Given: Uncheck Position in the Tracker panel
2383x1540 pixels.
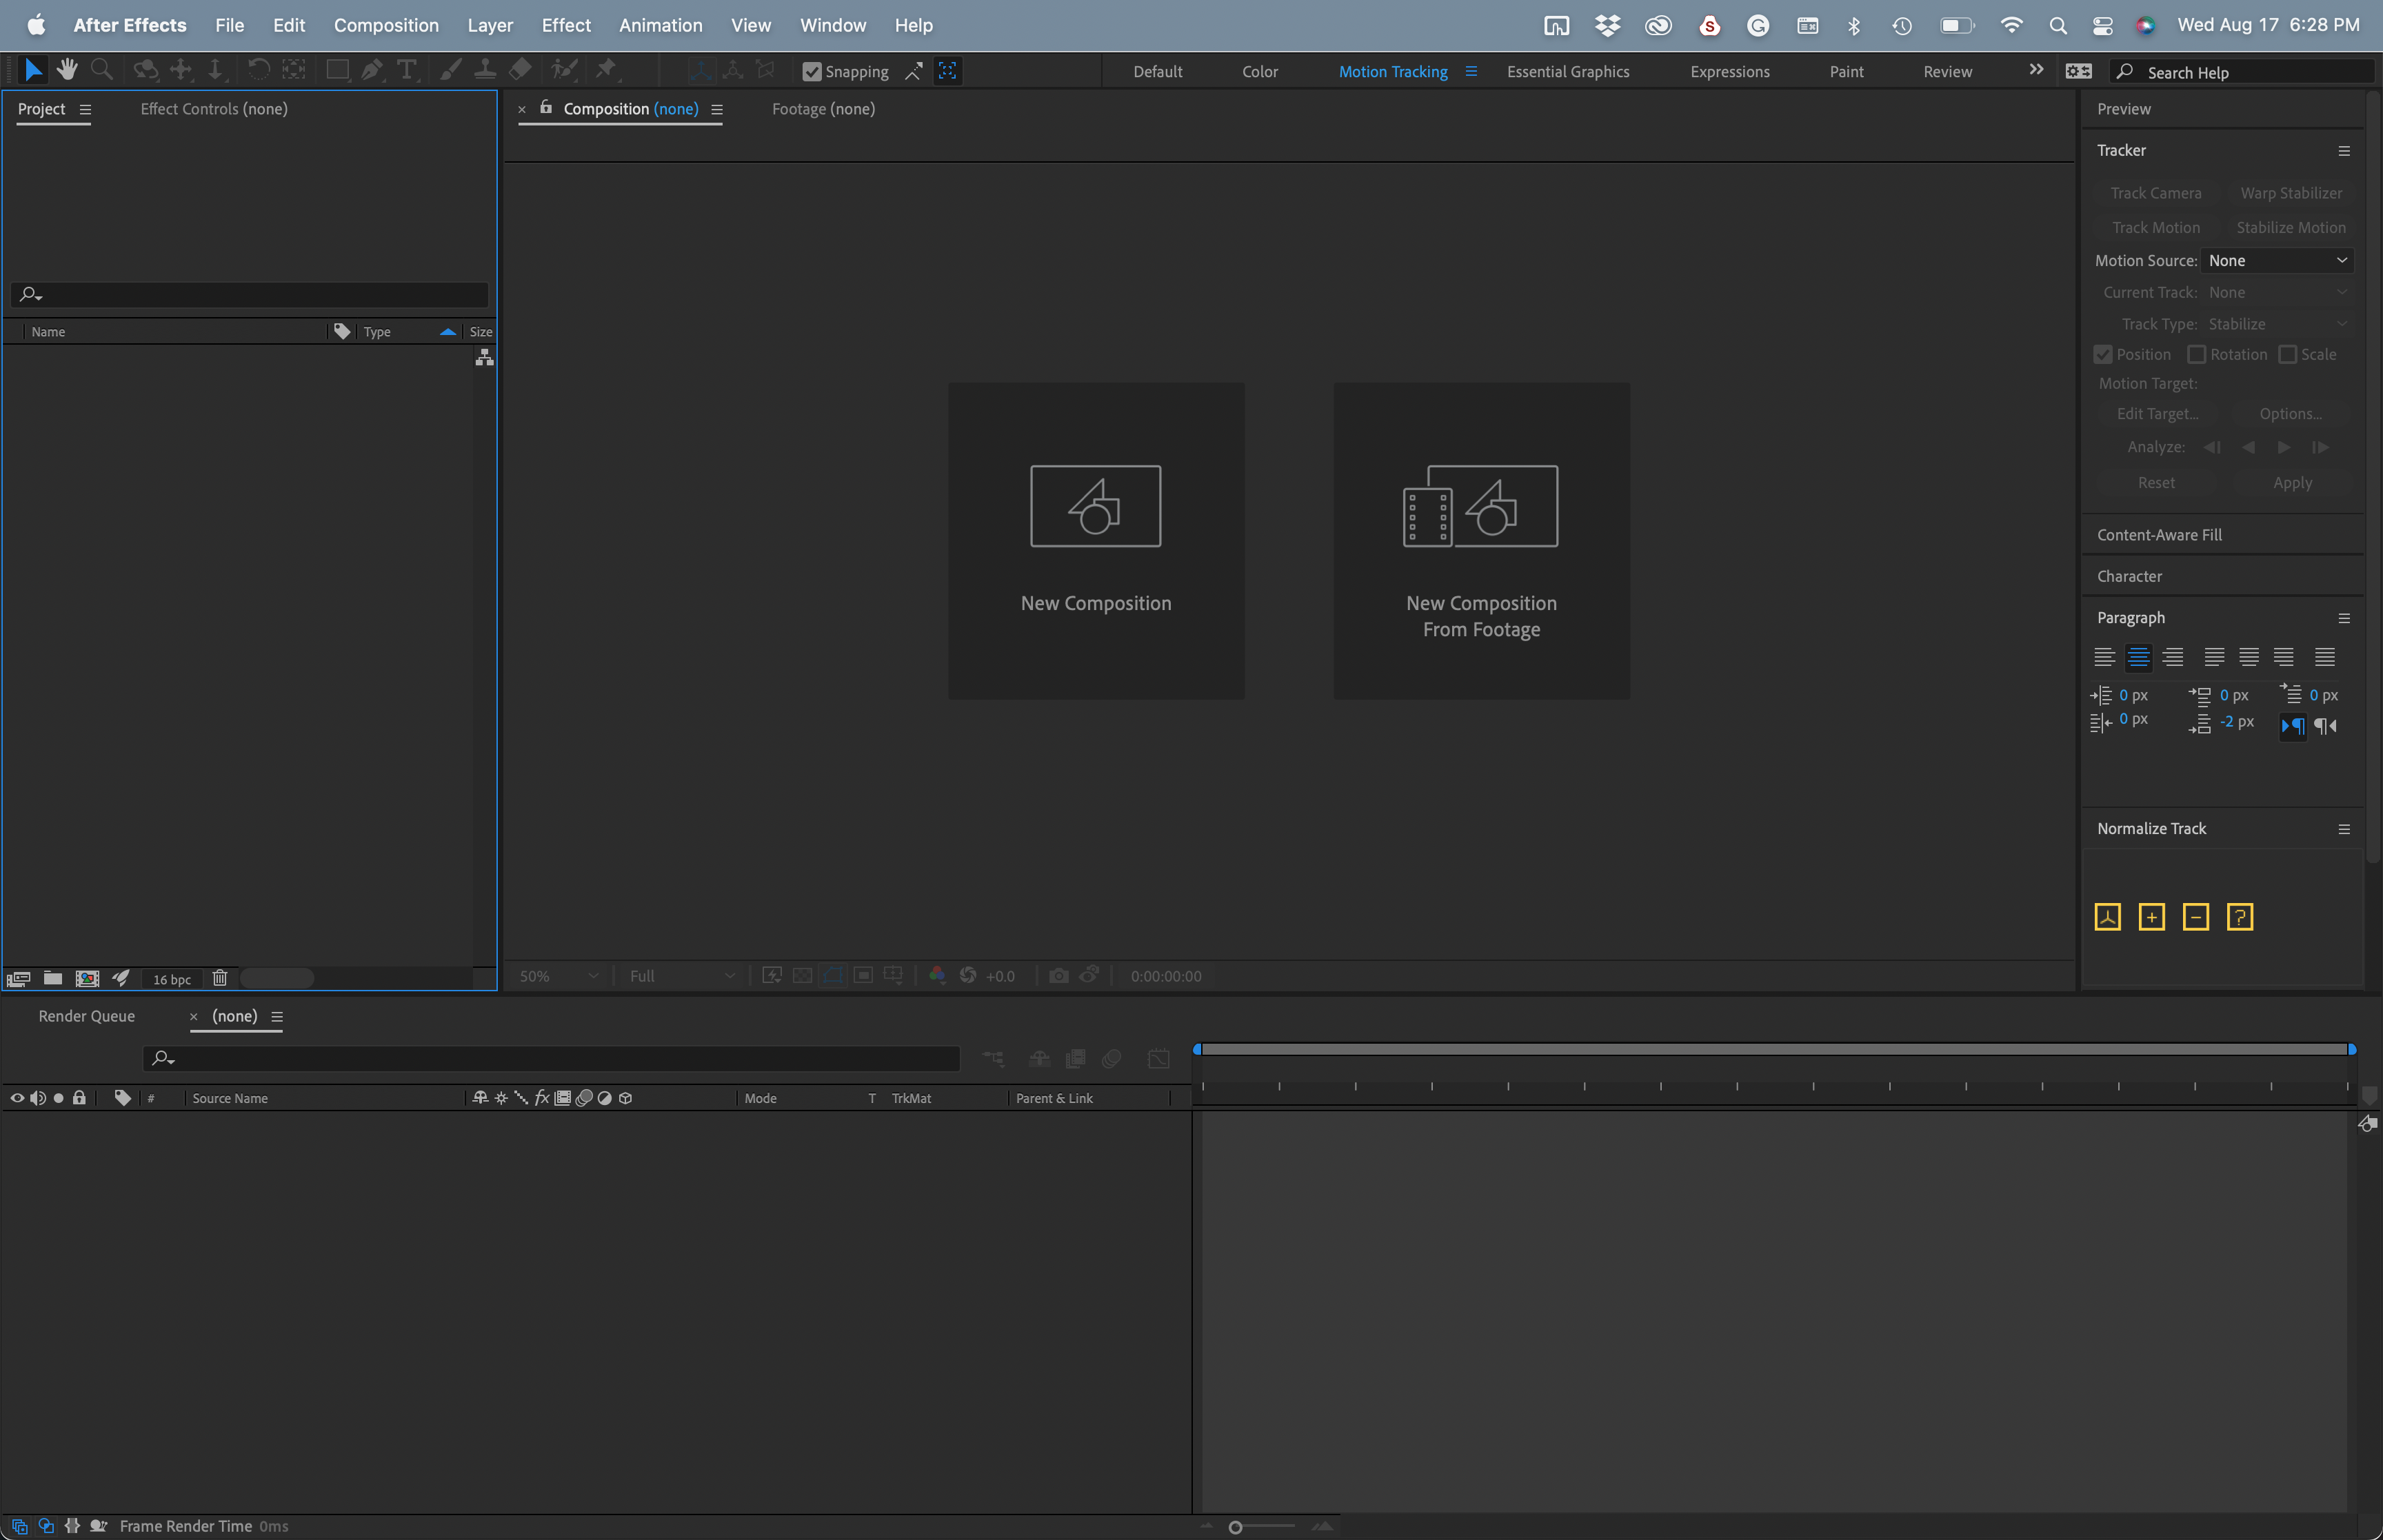Looking at the screenshot, I should [x=2102, y=354].
